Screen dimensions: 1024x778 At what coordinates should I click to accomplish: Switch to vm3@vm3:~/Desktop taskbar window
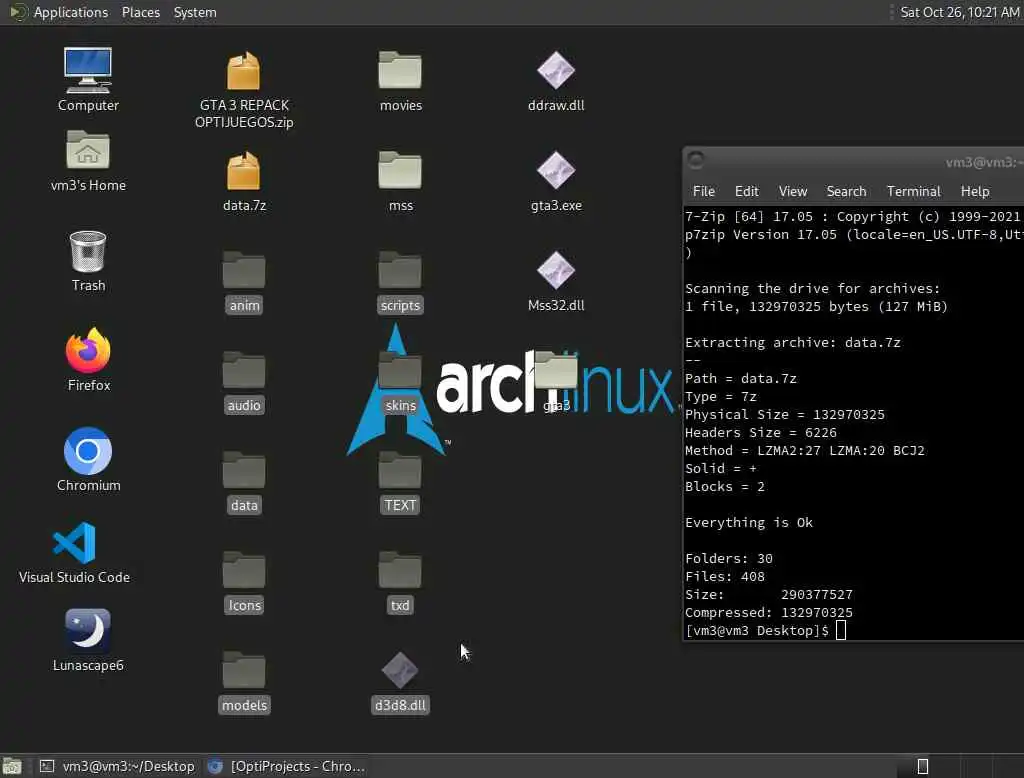pos(117,766)
